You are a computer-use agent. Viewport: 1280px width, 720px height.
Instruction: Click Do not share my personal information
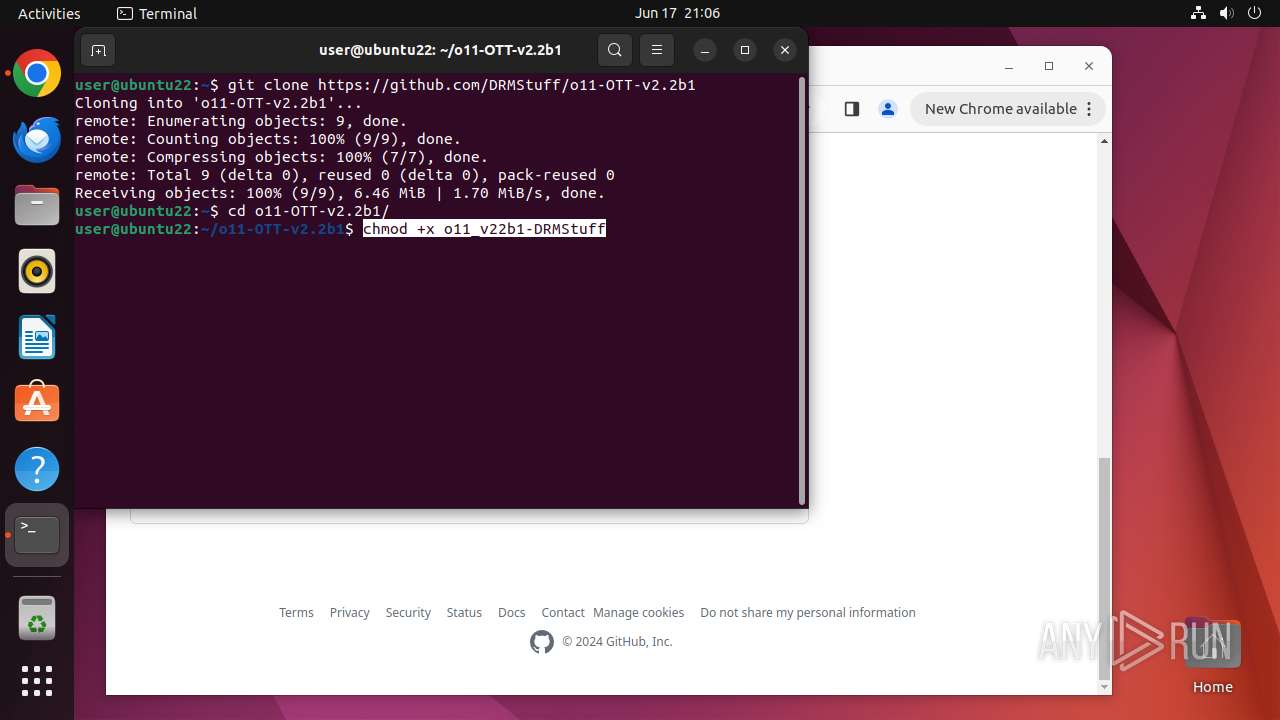click(x=808, y=612)
